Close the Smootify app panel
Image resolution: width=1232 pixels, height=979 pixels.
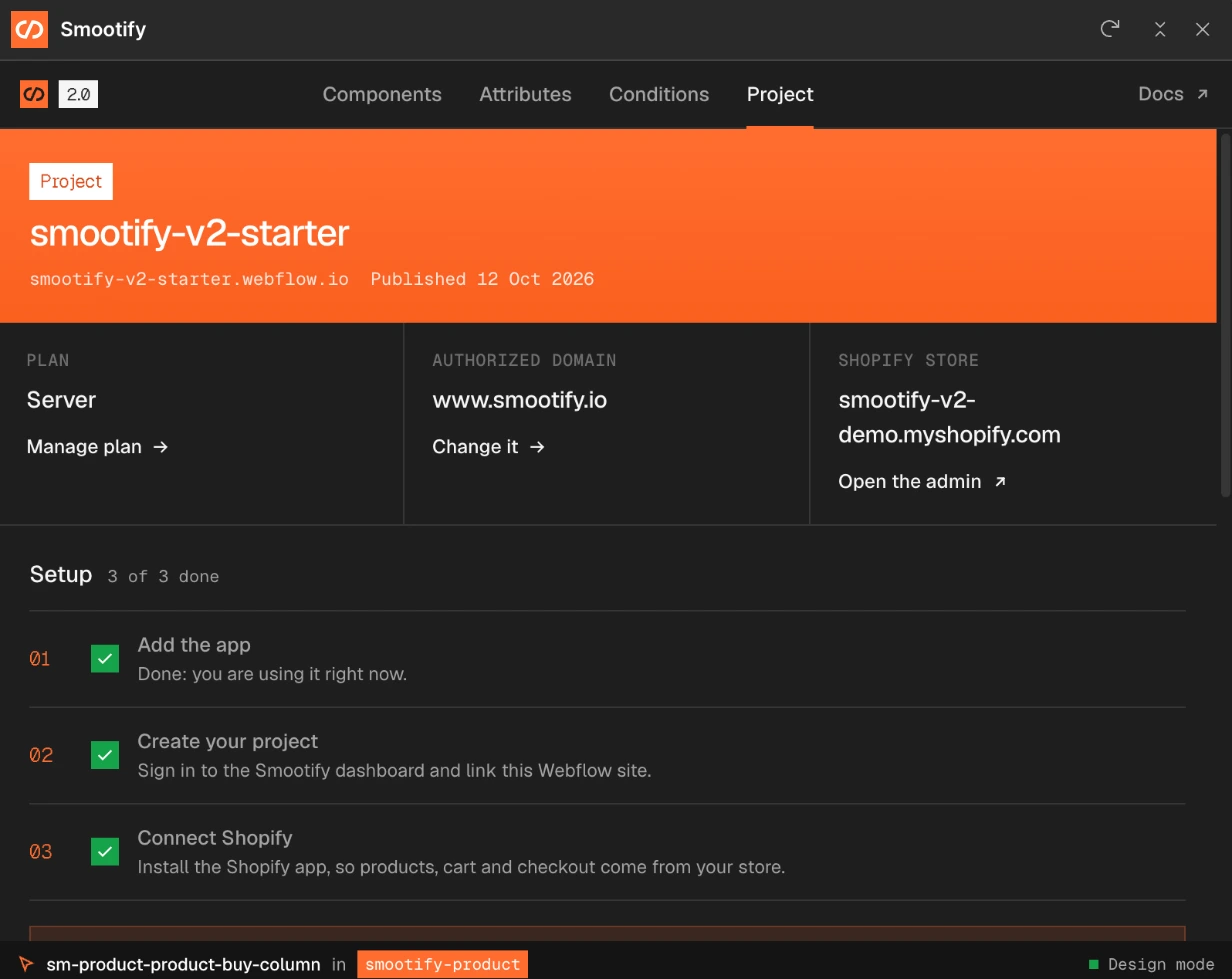(1203, 29)
